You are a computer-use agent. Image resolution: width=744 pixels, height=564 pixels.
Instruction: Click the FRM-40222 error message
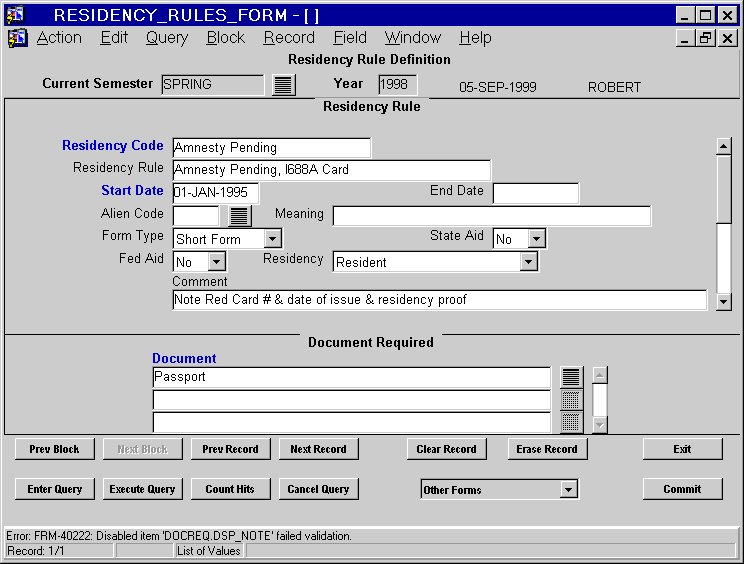pos(179,536)
